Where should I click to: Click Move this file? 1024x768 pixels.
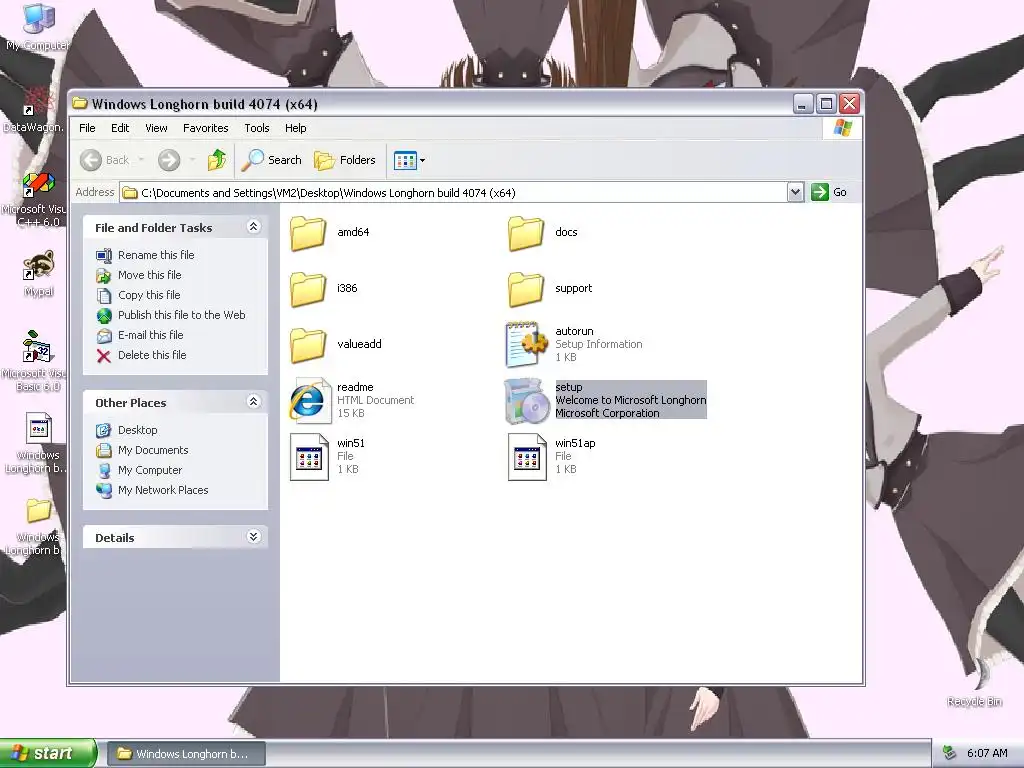tap(138, 275)
